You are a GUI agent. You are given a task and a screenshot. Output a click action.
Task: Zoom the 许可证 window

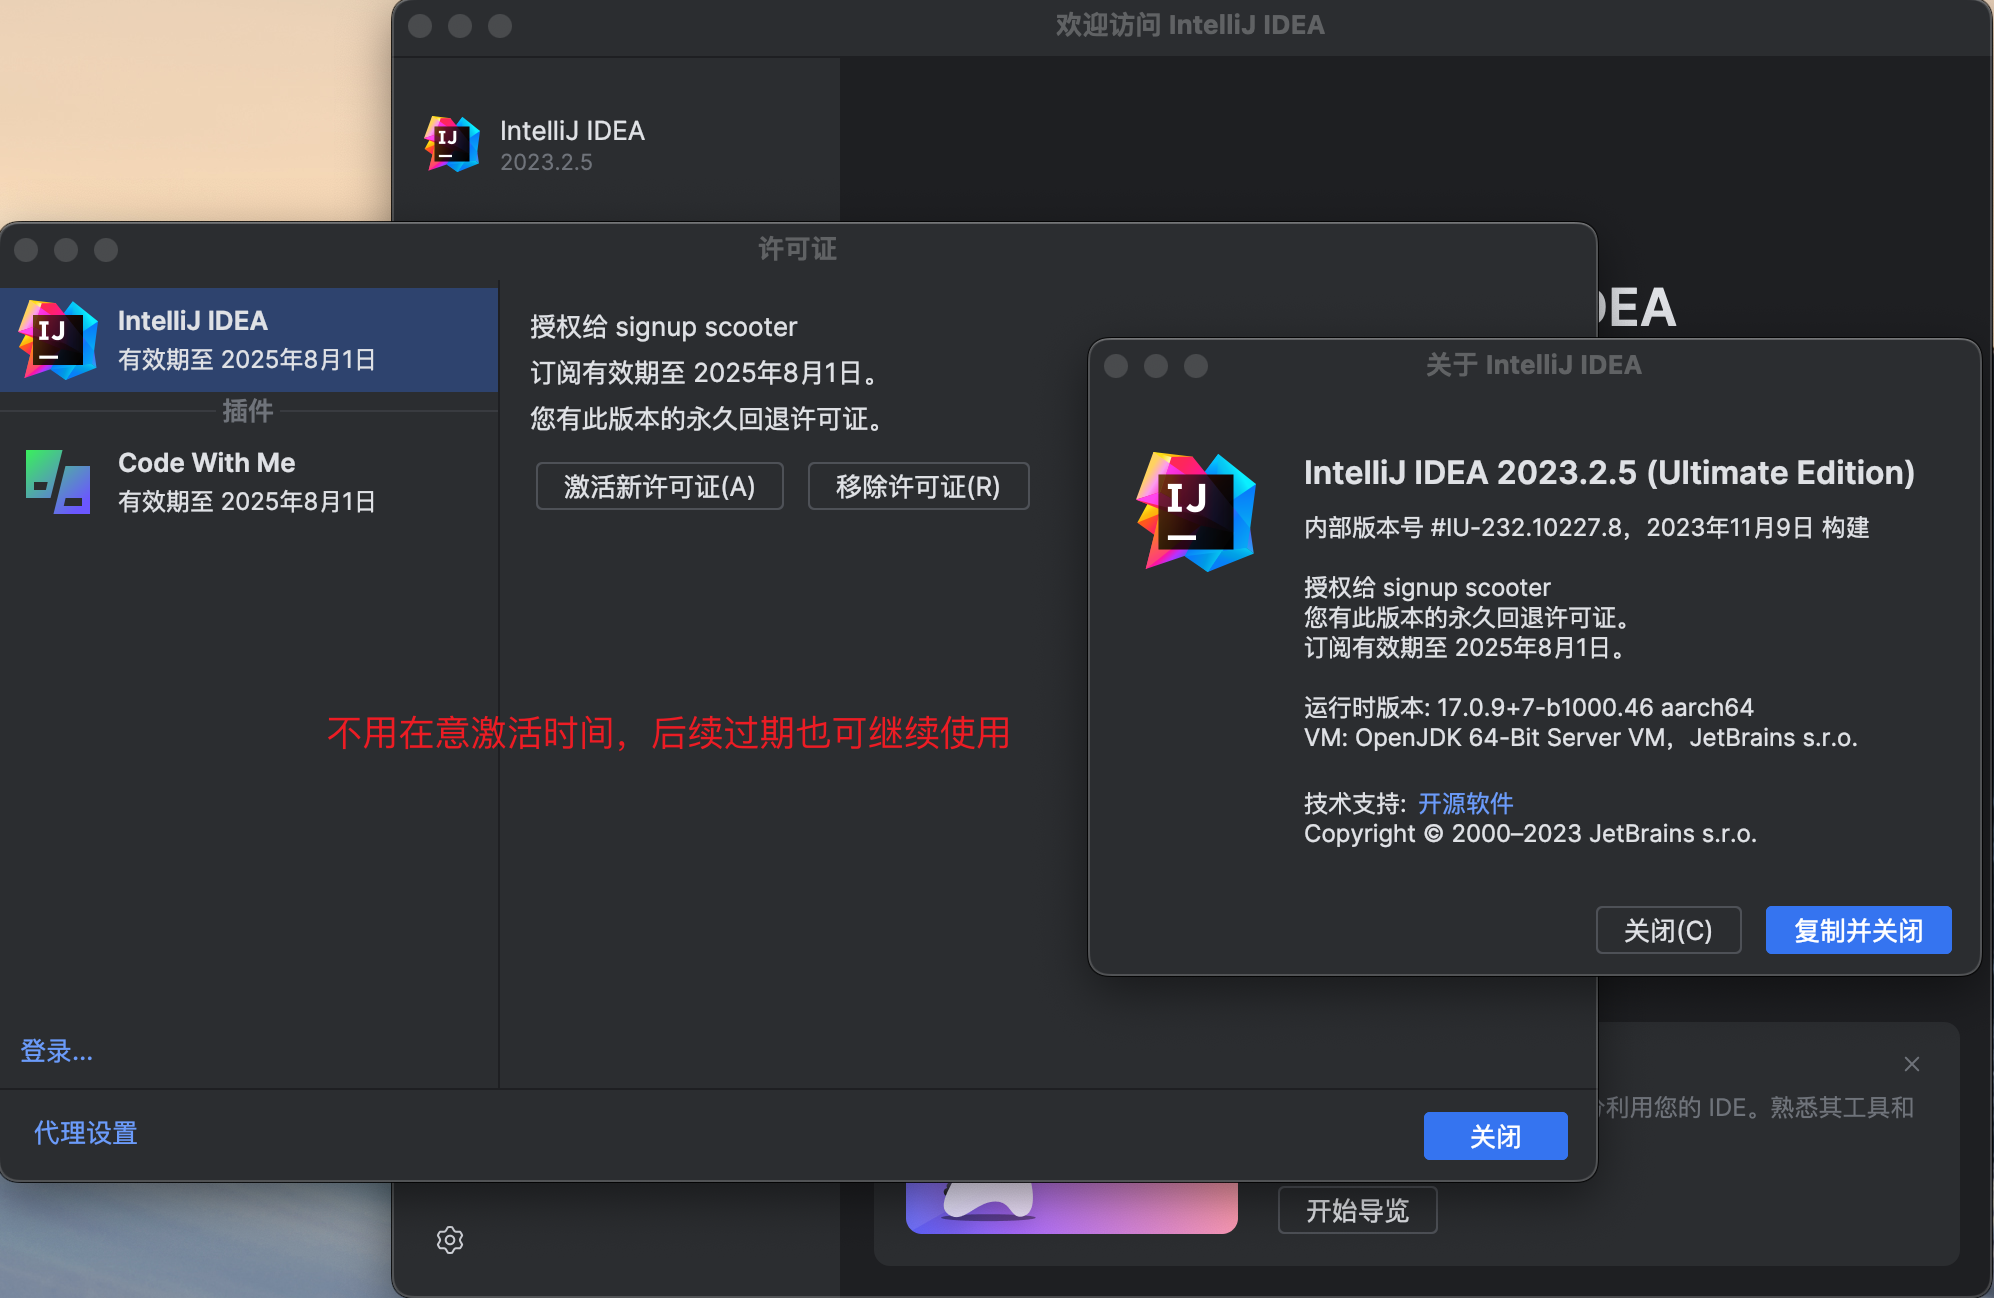[106, 250]
